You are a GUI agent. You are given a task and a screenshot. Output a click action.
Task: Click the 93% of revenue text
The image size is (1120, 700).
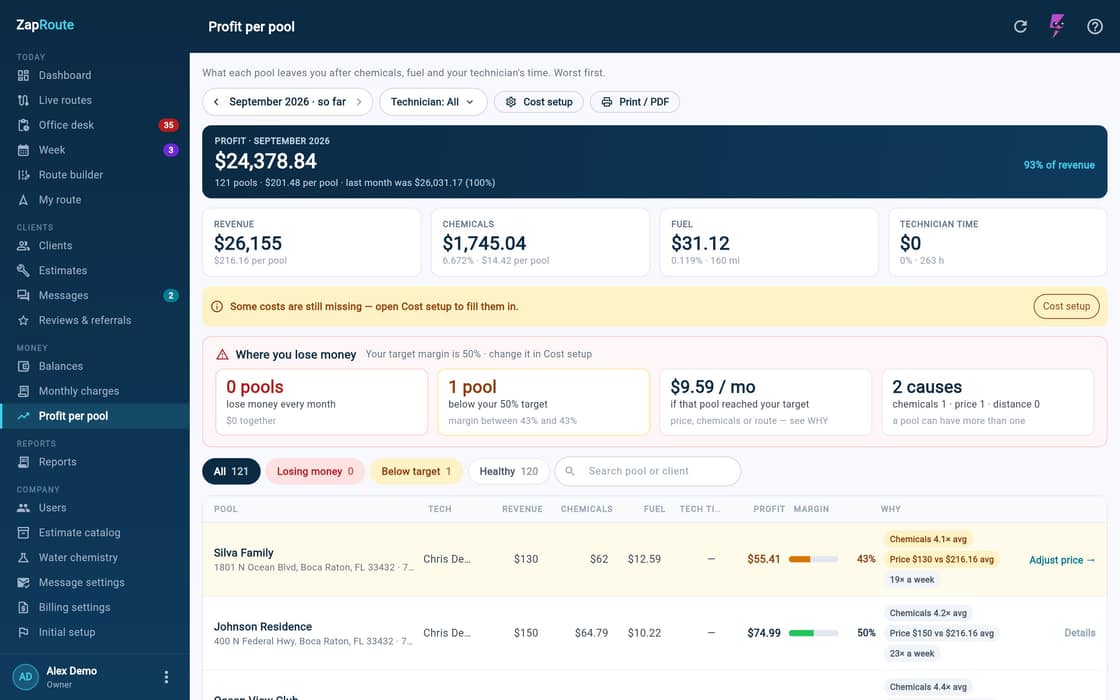[1059, 165]
